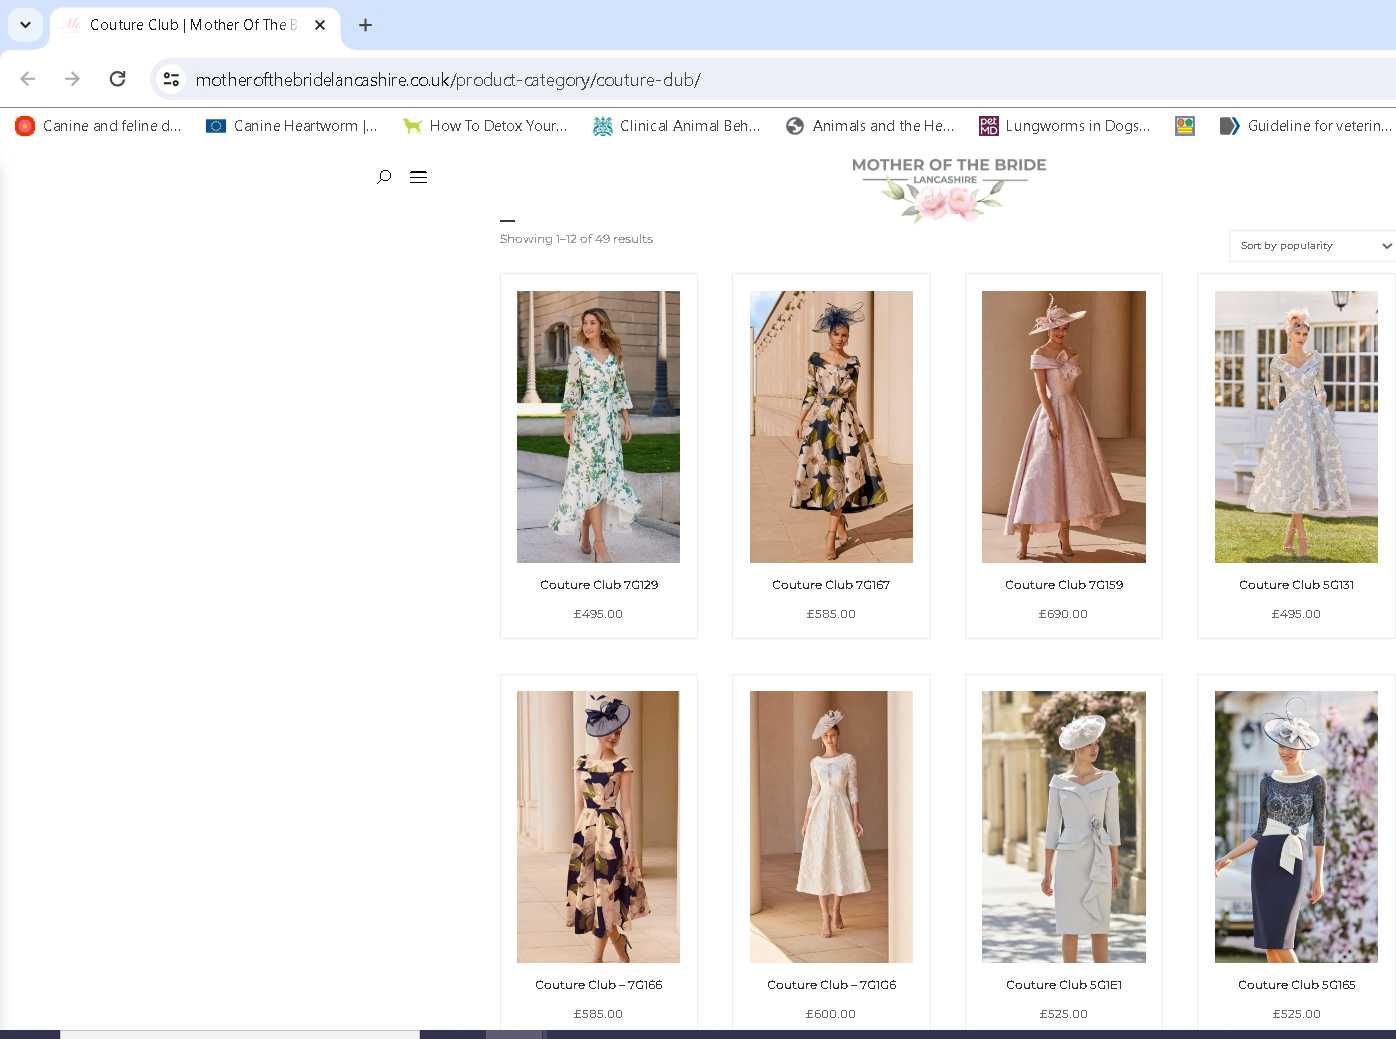Open the Canine Heartworm bookmark
Viewport: 1396px width, 1039px height.
(292, 126)
